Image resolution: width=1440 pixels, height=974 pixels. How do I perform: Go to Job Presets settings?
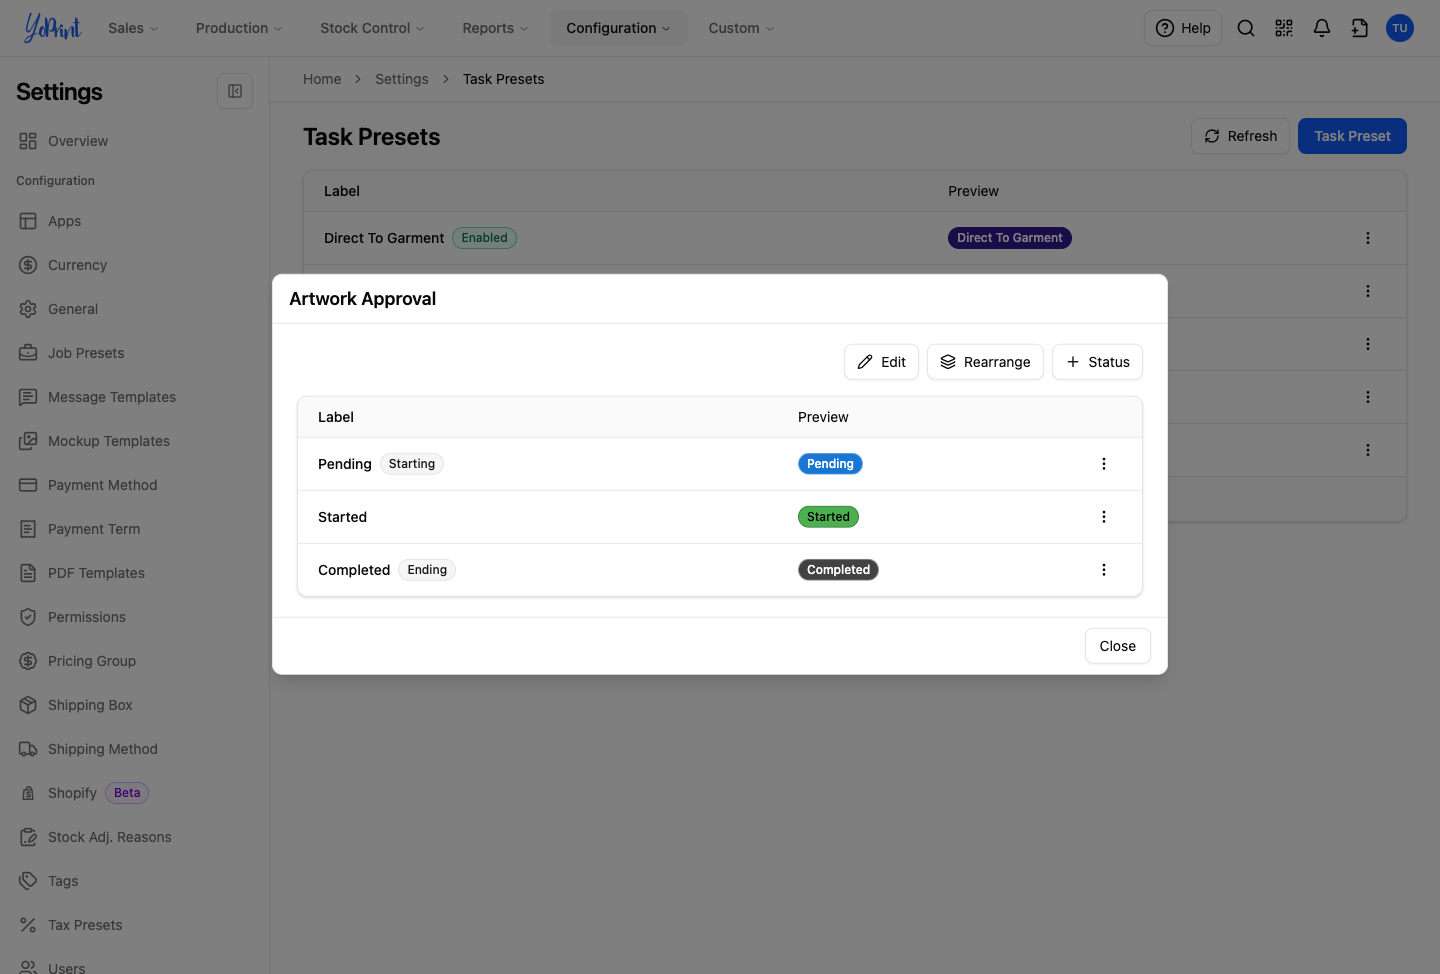click(x=86, y=353)
